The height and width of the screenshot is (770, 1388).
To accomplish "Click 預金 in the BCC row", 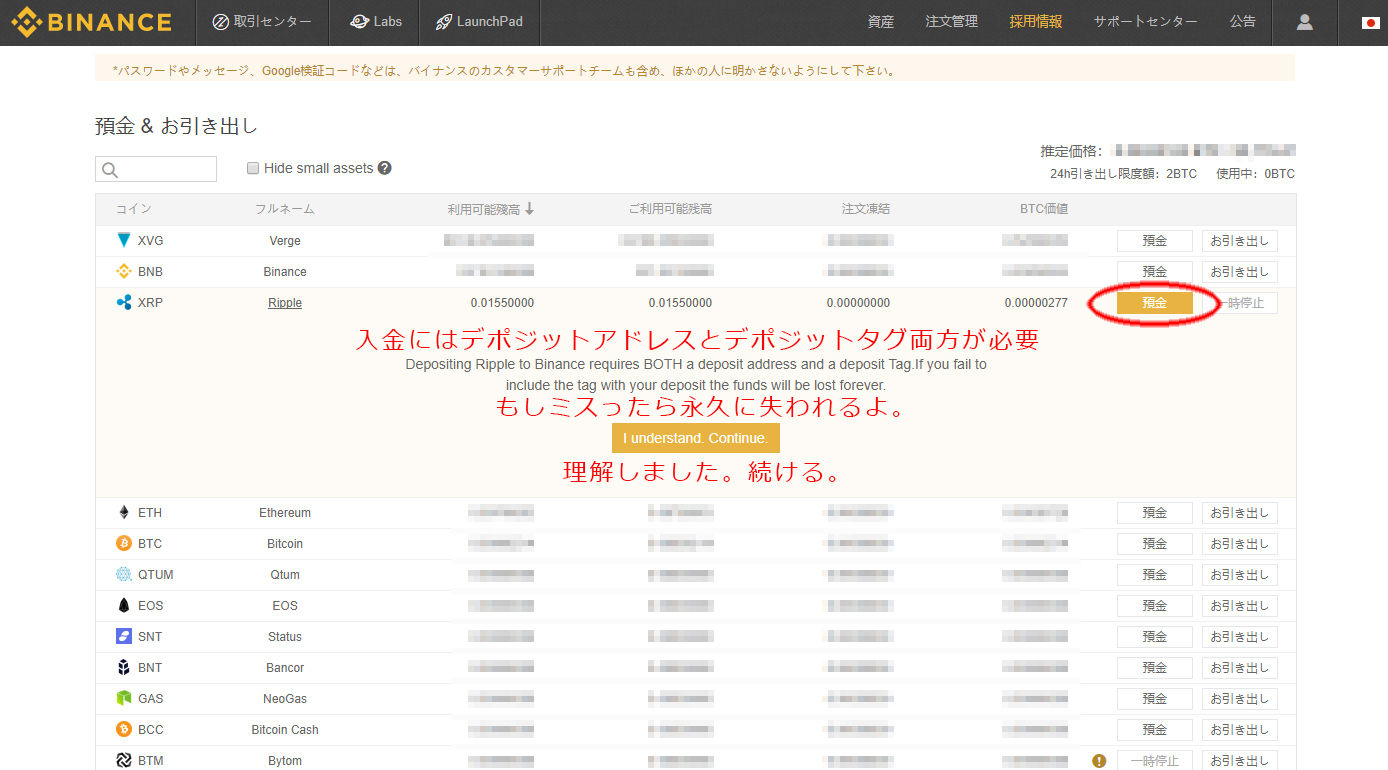I will click(x=1155, y=729).
